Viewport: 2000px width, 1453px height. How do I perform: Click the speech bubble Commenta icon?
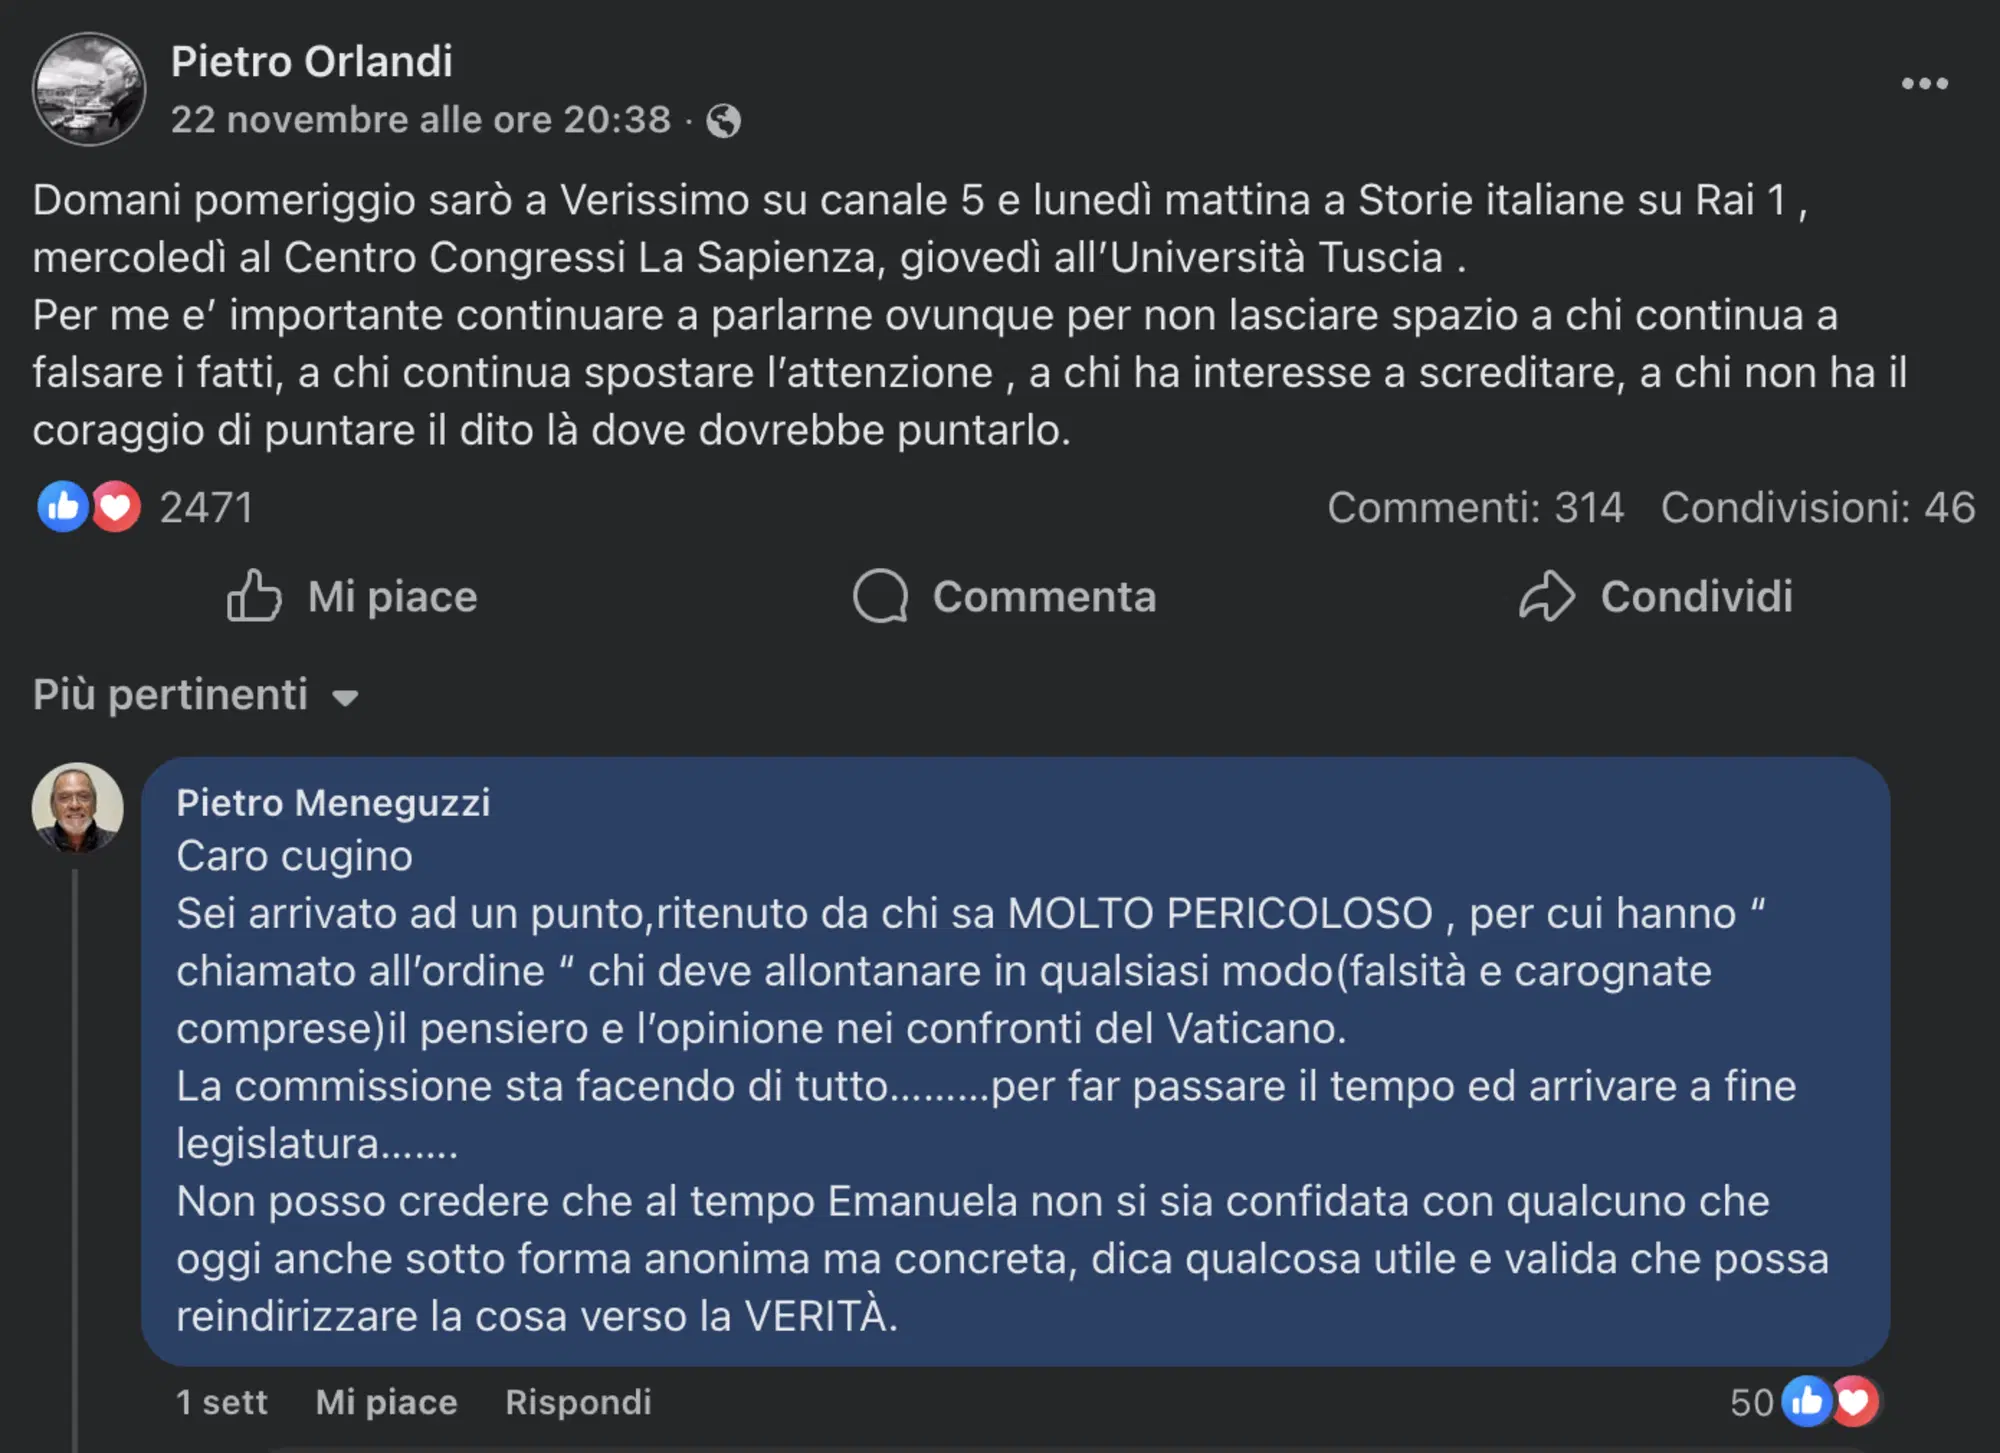point(878,597)
